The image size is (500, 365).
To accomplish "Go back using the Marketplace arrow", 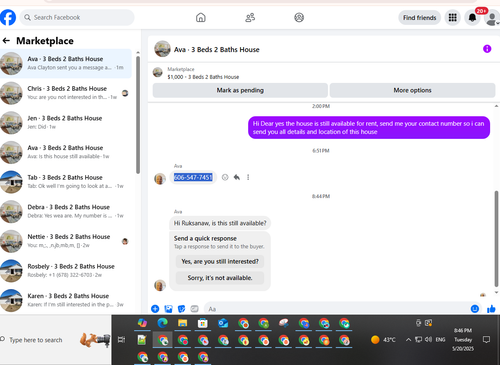I will [x=6, y=41].
